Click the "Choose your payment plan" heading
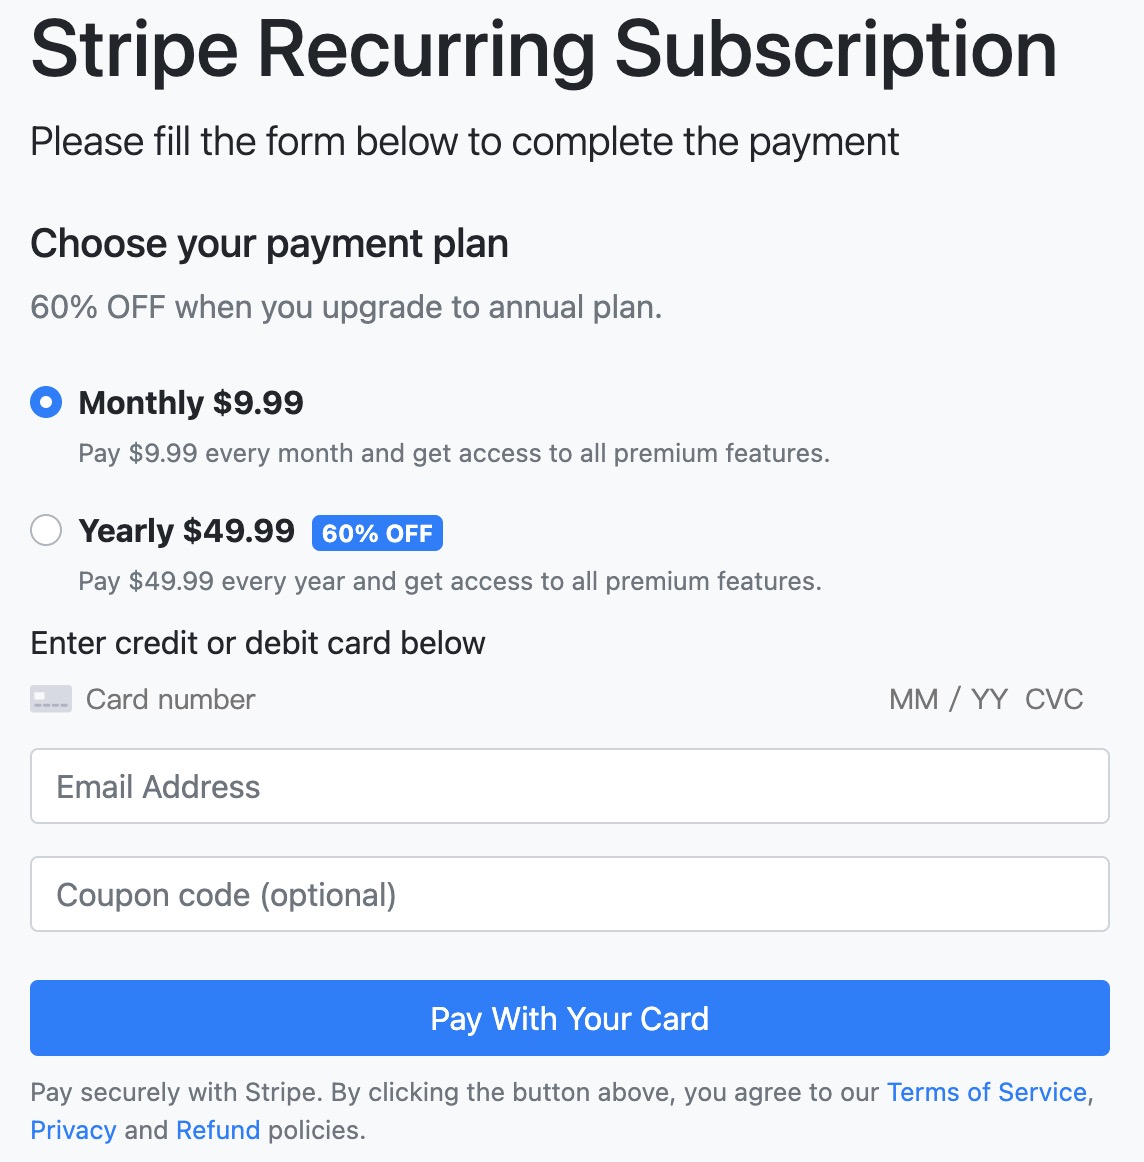The width and height of the screenshot is (1144, 1162). 269,244
